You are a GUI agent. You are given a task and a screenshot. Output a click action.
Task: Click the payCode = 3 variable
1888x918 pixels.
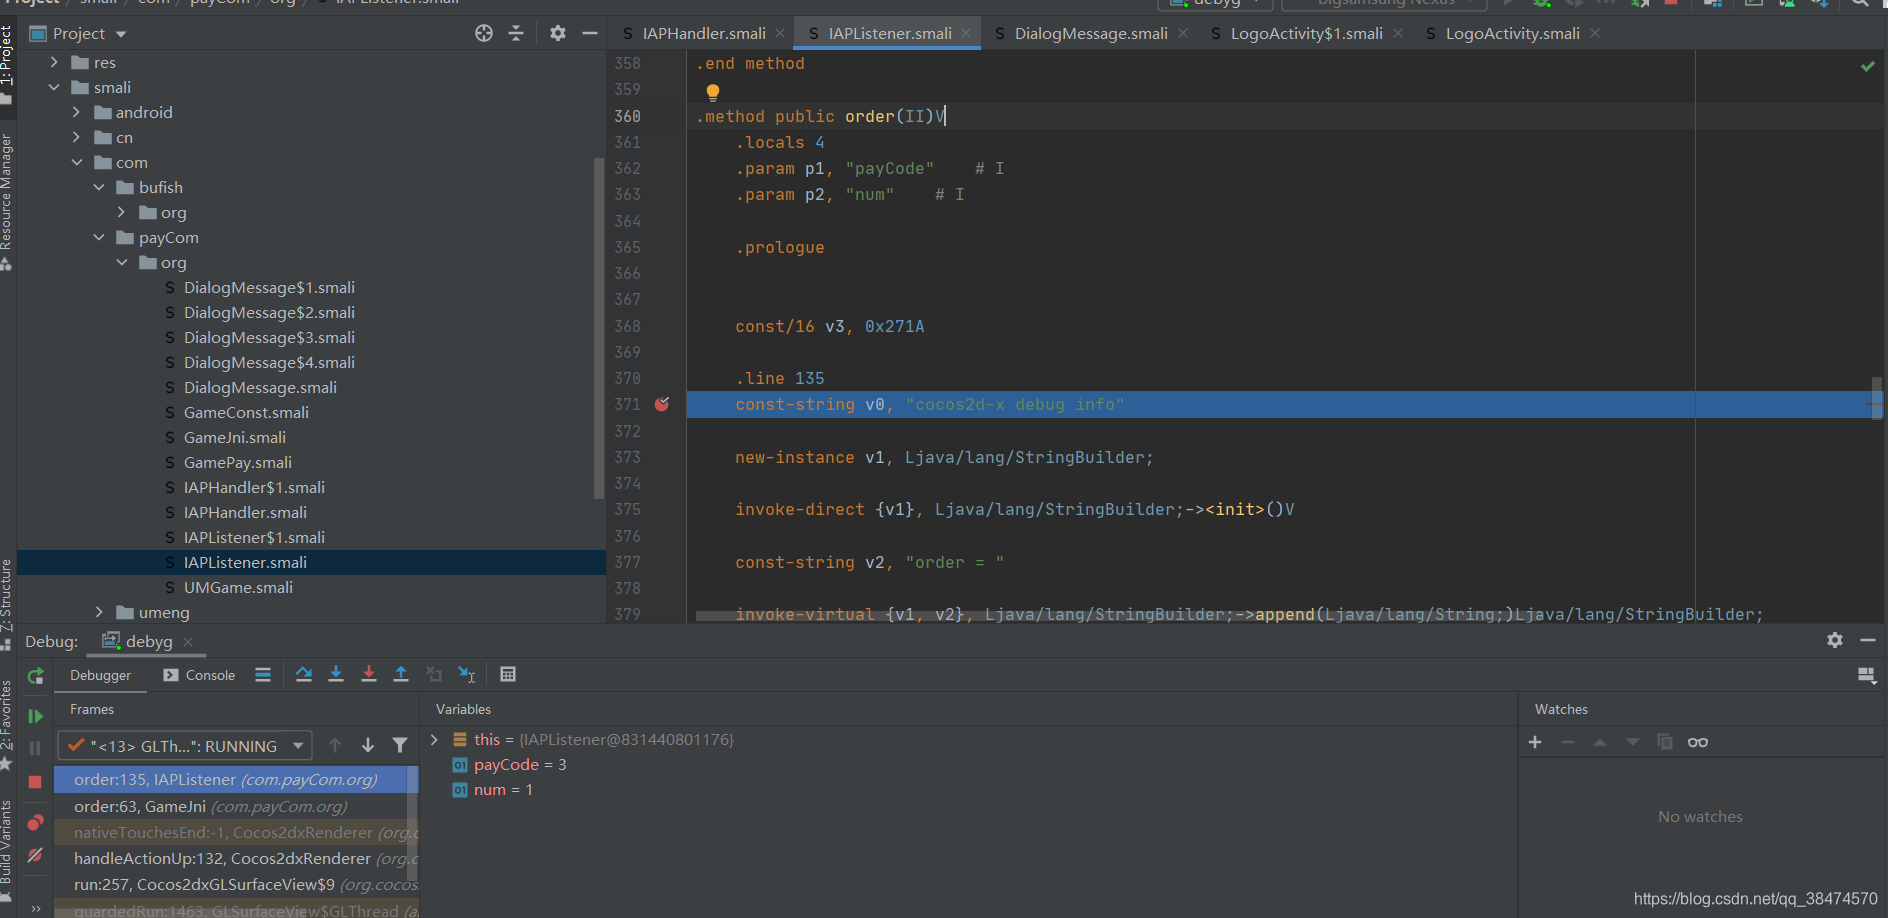point(520,764)
